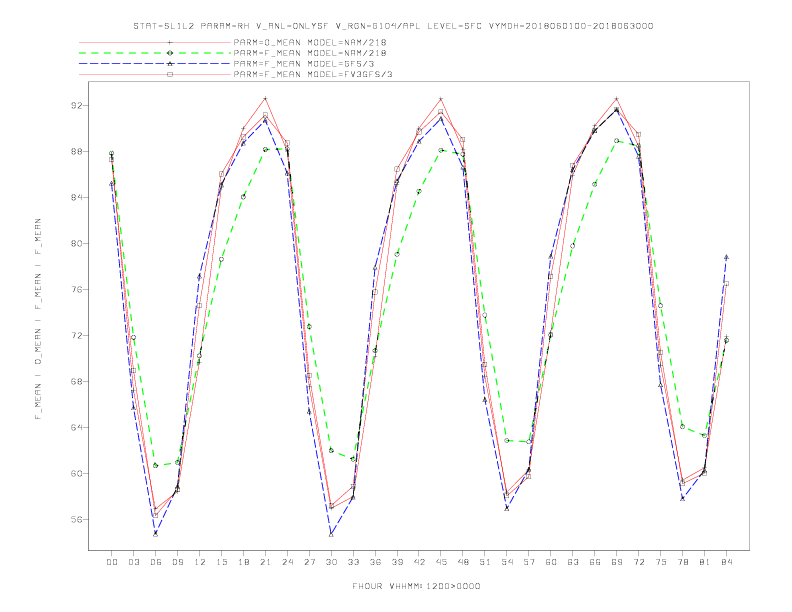Click x-axis forecast hour label 75
Screen dimensions: 792x612
pos(661,562)
